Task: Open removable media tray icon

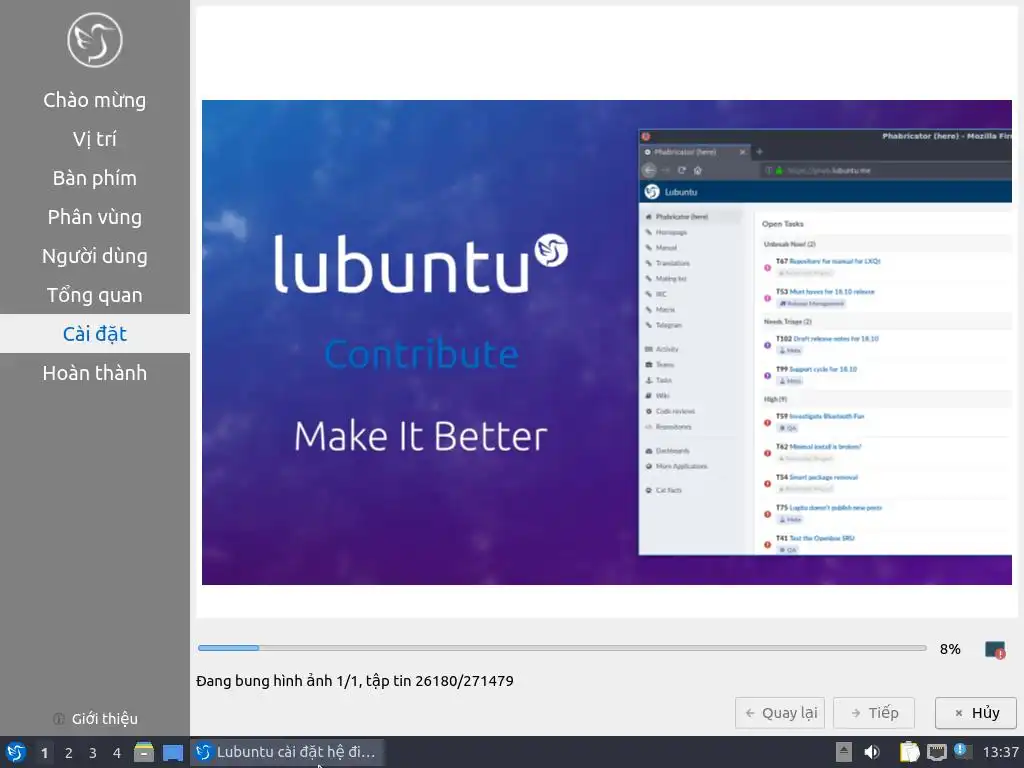Action: coord(844,752)
